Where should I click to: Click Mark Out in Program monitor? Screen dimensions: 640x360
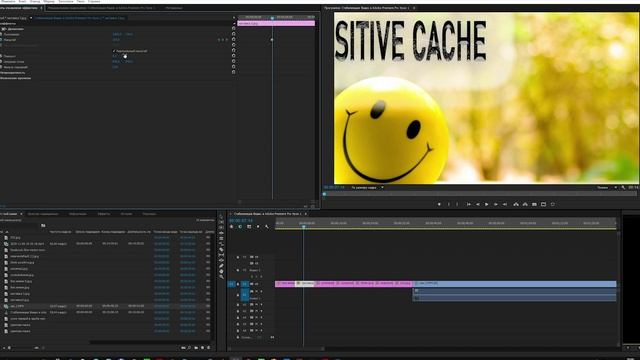tap(457, 204)
